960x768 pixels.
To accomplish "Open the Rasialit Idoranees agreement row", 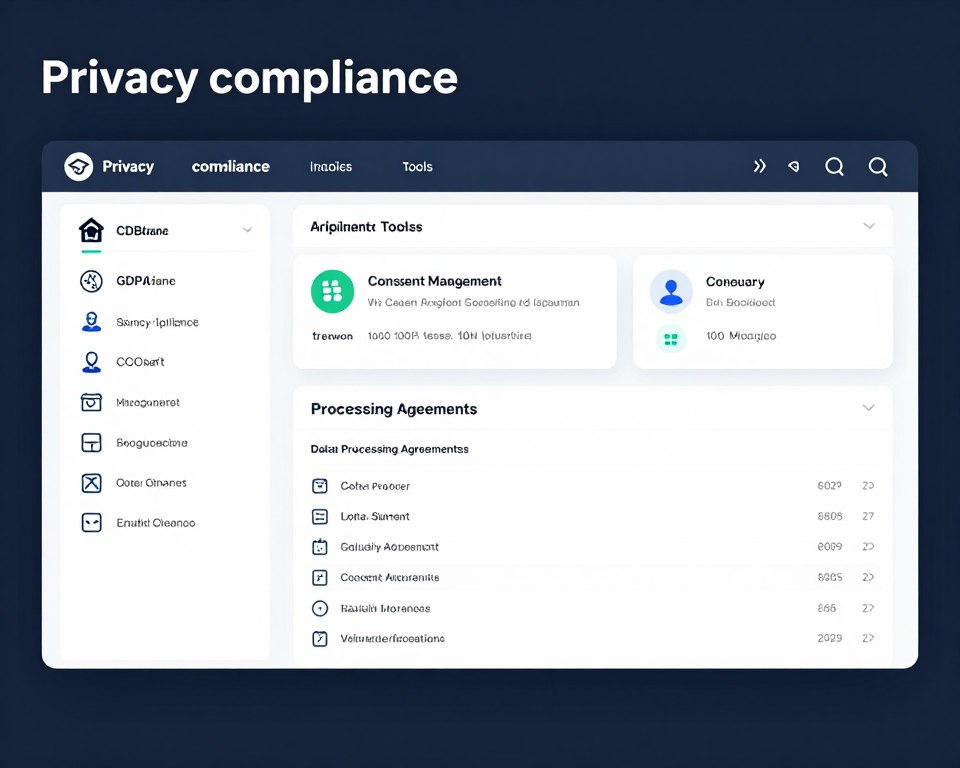I will click(592, 608).
